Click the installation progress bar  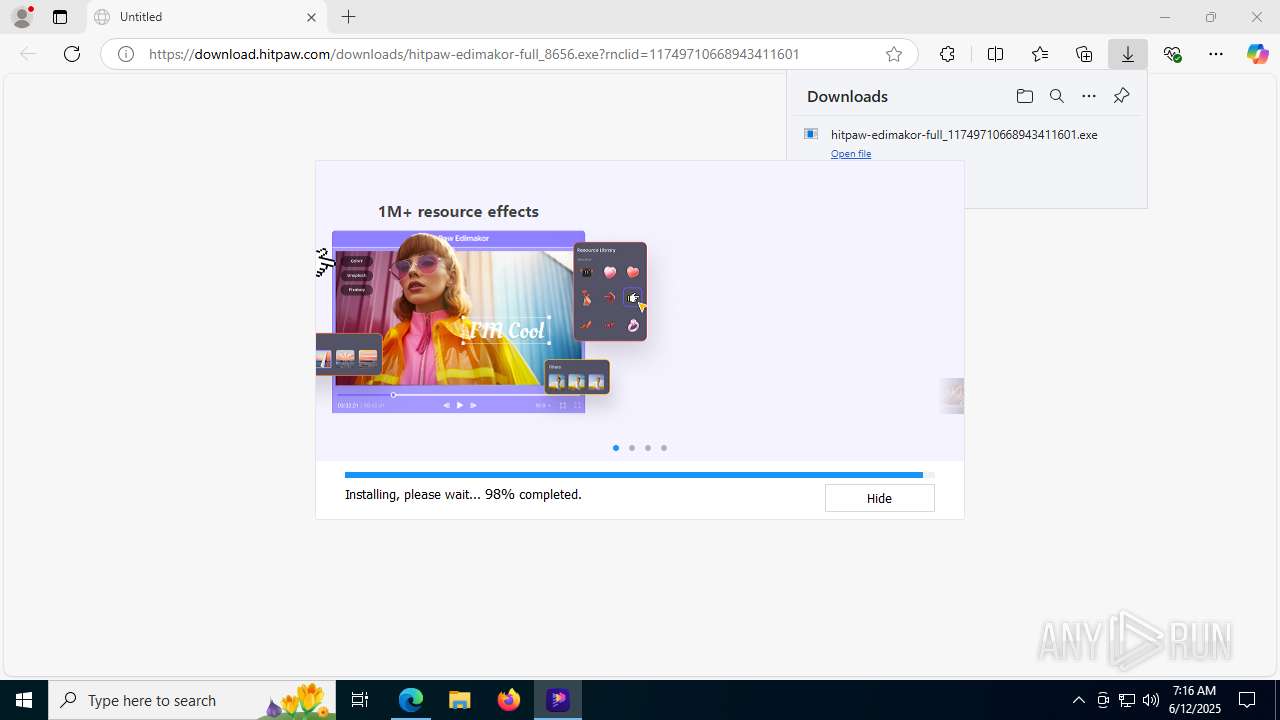640,475
